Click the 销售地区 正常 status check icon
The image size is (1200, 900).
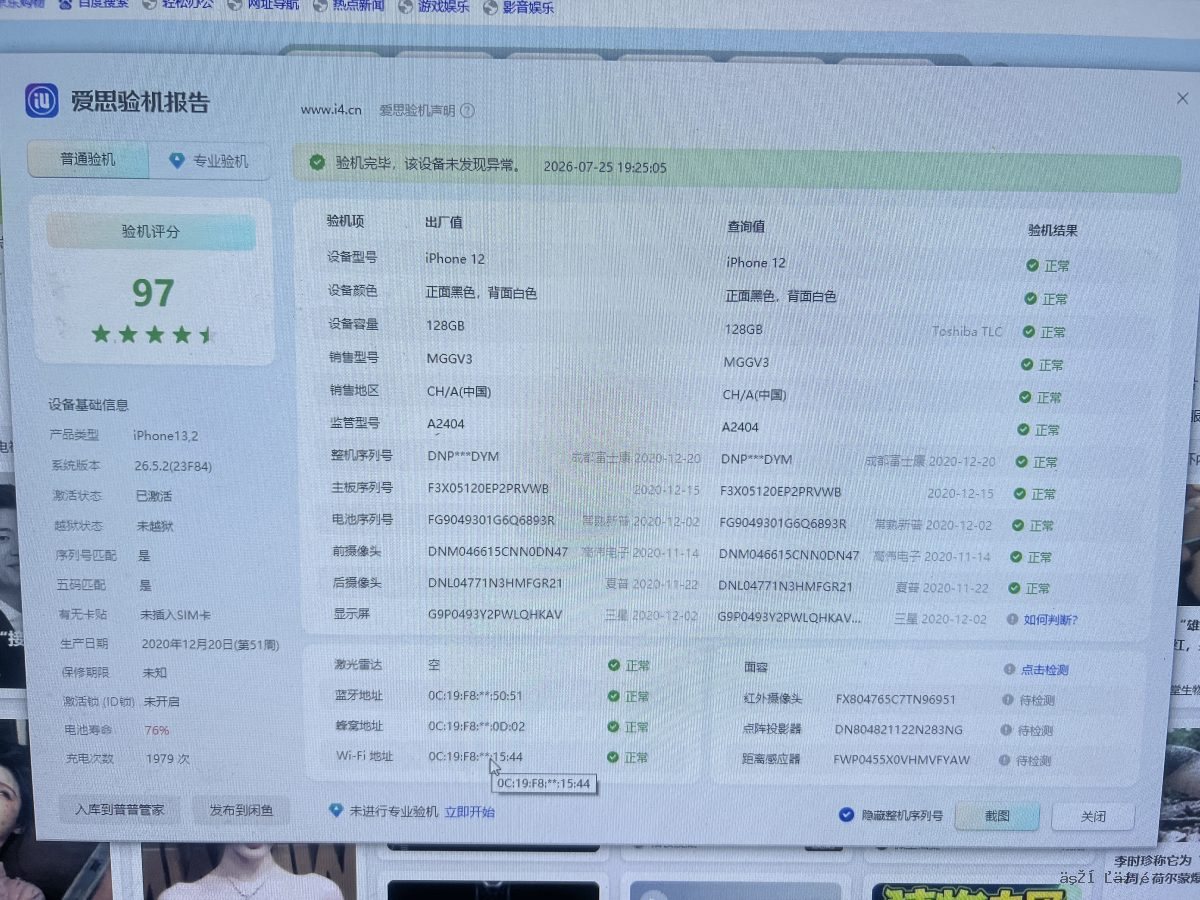click(x=1024, y=397)
